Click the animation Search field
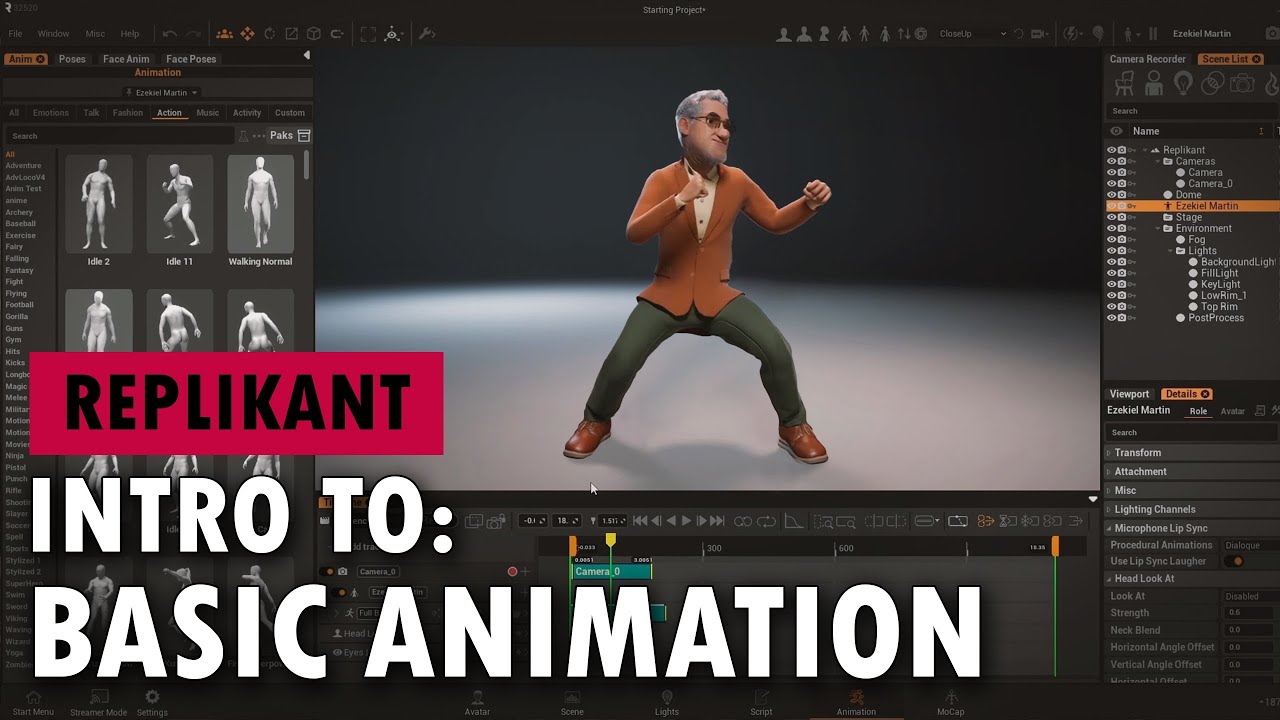 [120, 135]
